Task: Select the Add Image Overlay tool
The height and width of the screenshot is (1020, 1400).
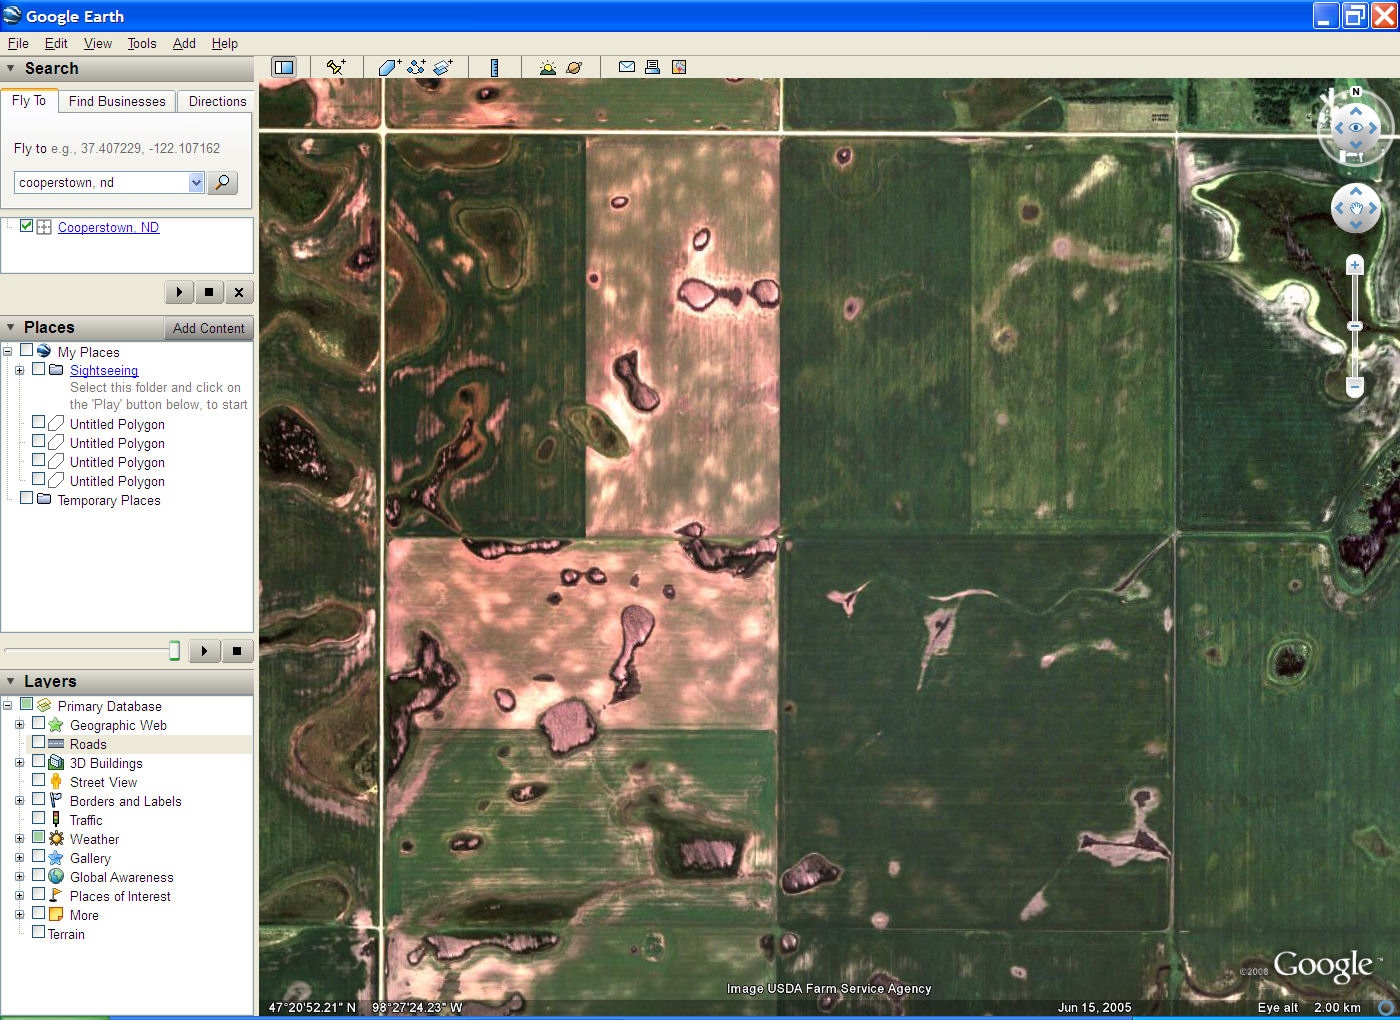Action: [443, 67]
